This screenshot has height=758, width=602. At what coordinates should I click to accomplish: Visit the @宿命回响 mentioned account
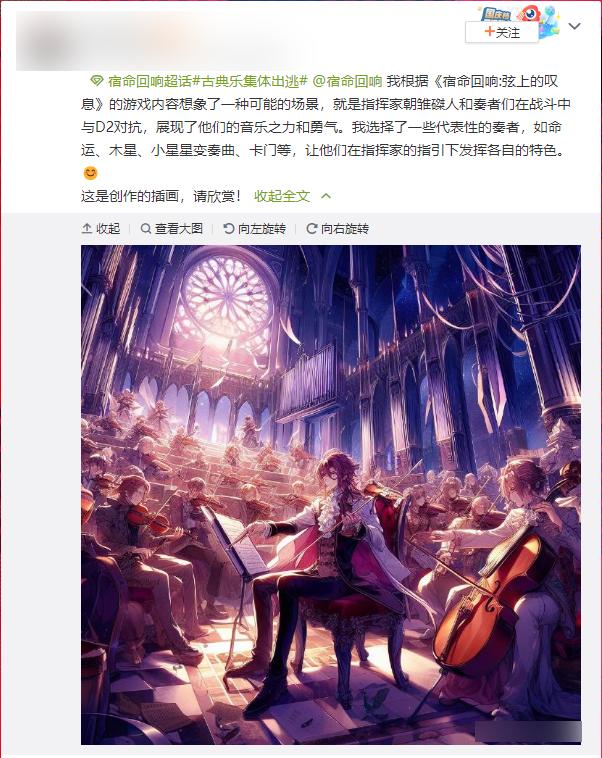[x=348, y=81]
